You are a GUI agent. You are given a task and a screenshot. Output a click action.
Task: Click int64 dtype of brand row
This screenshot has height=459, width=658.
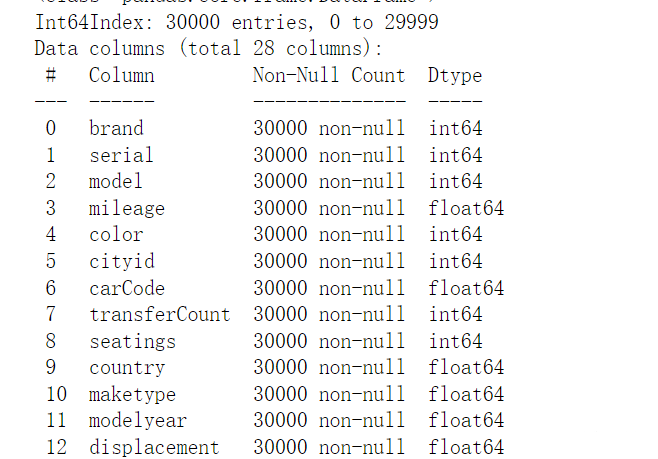455,128
